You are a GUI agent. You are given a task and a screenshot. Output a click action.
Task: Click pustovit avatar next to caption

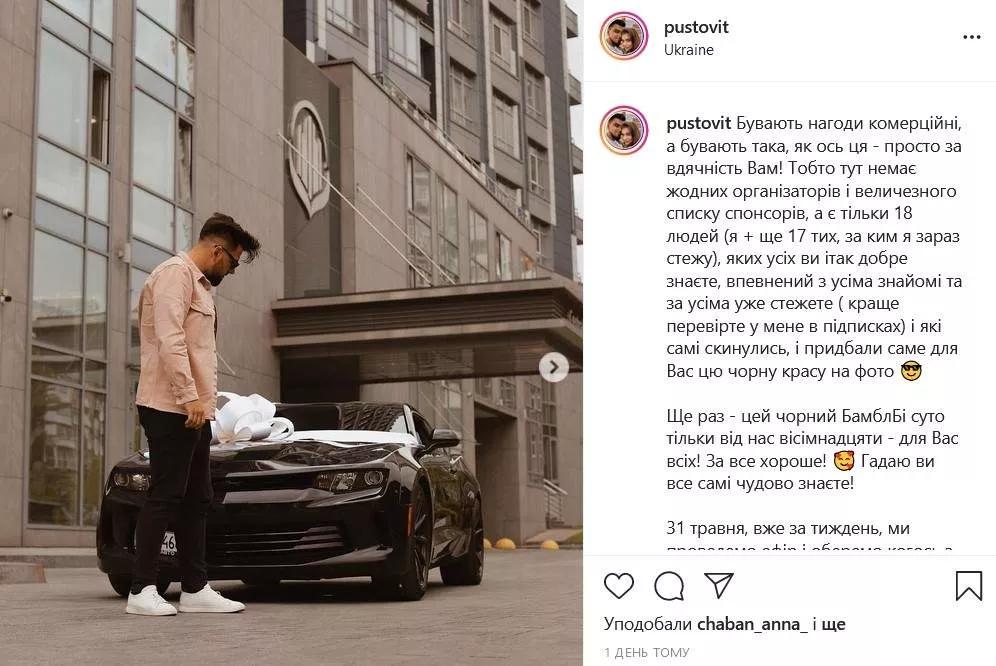click(x=624, y=130)
